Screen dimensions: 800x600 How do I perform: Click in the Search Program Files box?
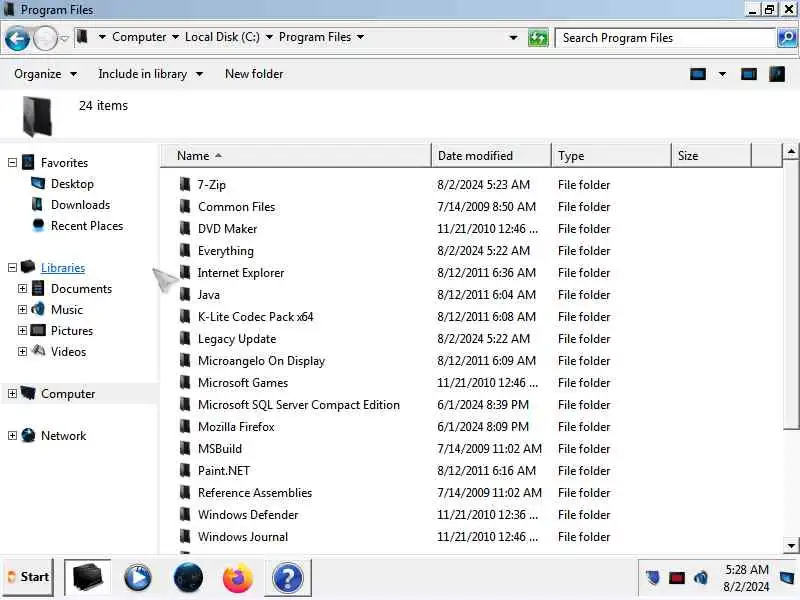[x=665, y=38]
